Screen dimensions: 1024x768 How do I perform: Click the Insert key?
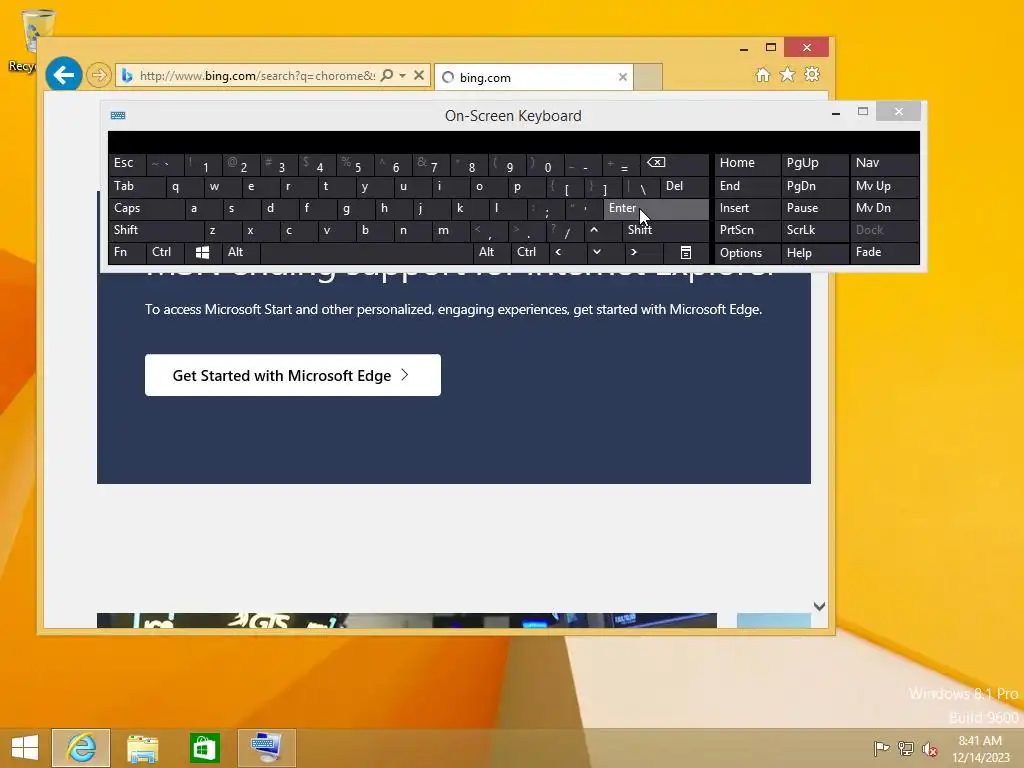click(x=747, y=208)
